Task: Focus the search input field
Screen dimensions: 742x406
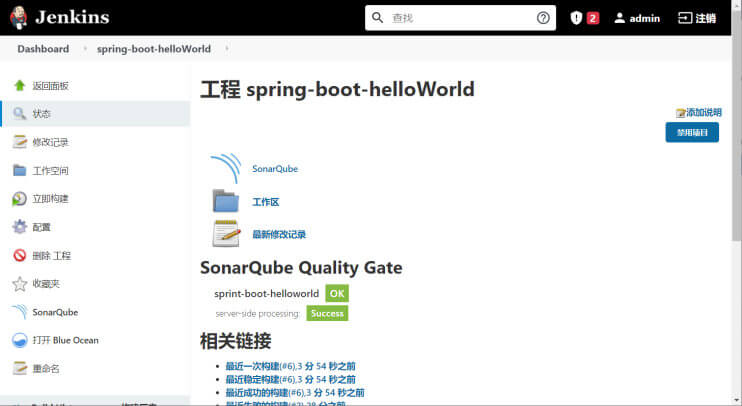Action: (x=460, y=18)
